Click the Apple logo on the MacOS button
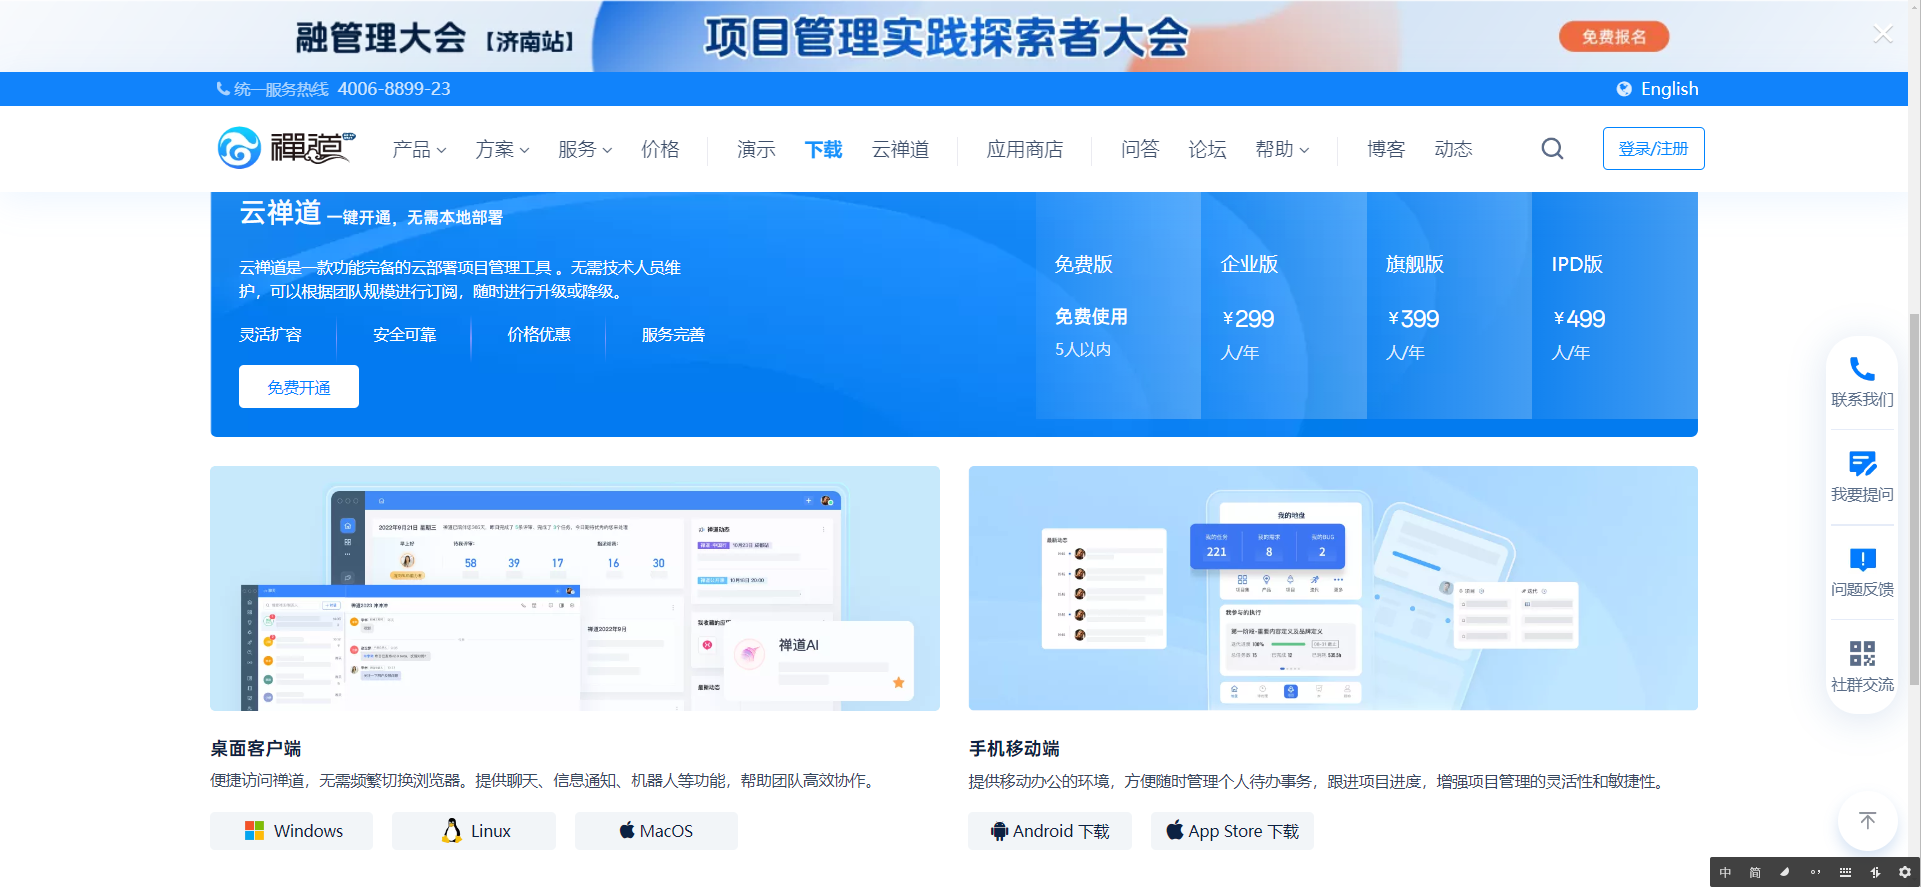Viewport: 1921px width, 887px height. click(627, 830)
